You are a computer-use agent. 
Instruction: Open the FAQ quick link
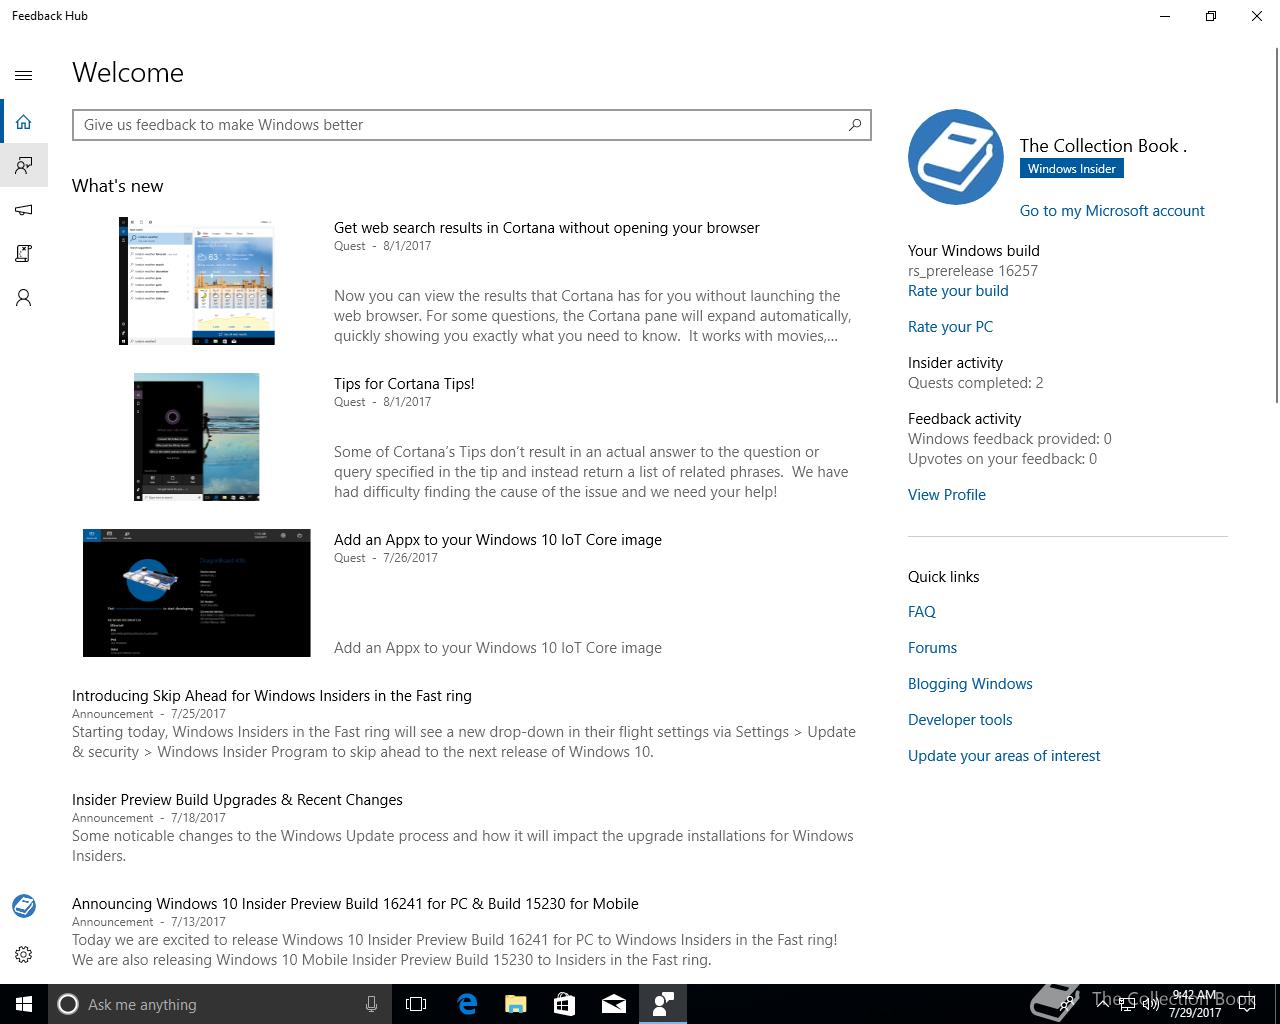click(922, 612)
